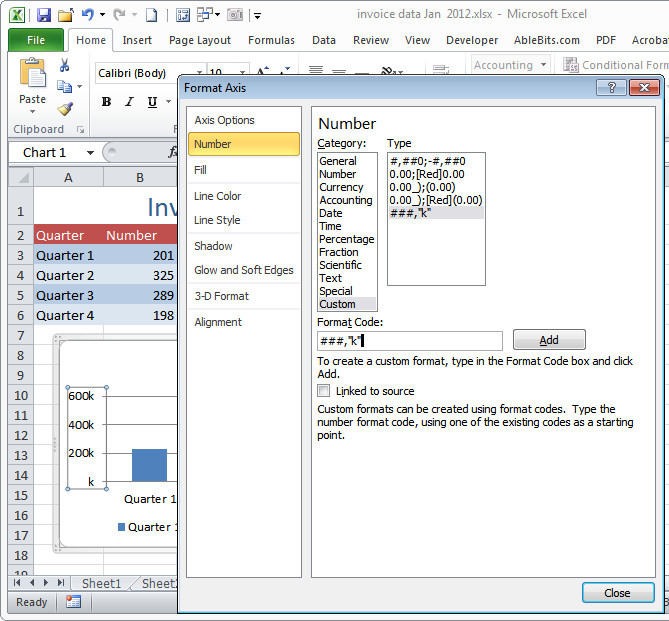Switch to the Page Layout tab
This screenshot has width=669, height=621.
(200, 40)
